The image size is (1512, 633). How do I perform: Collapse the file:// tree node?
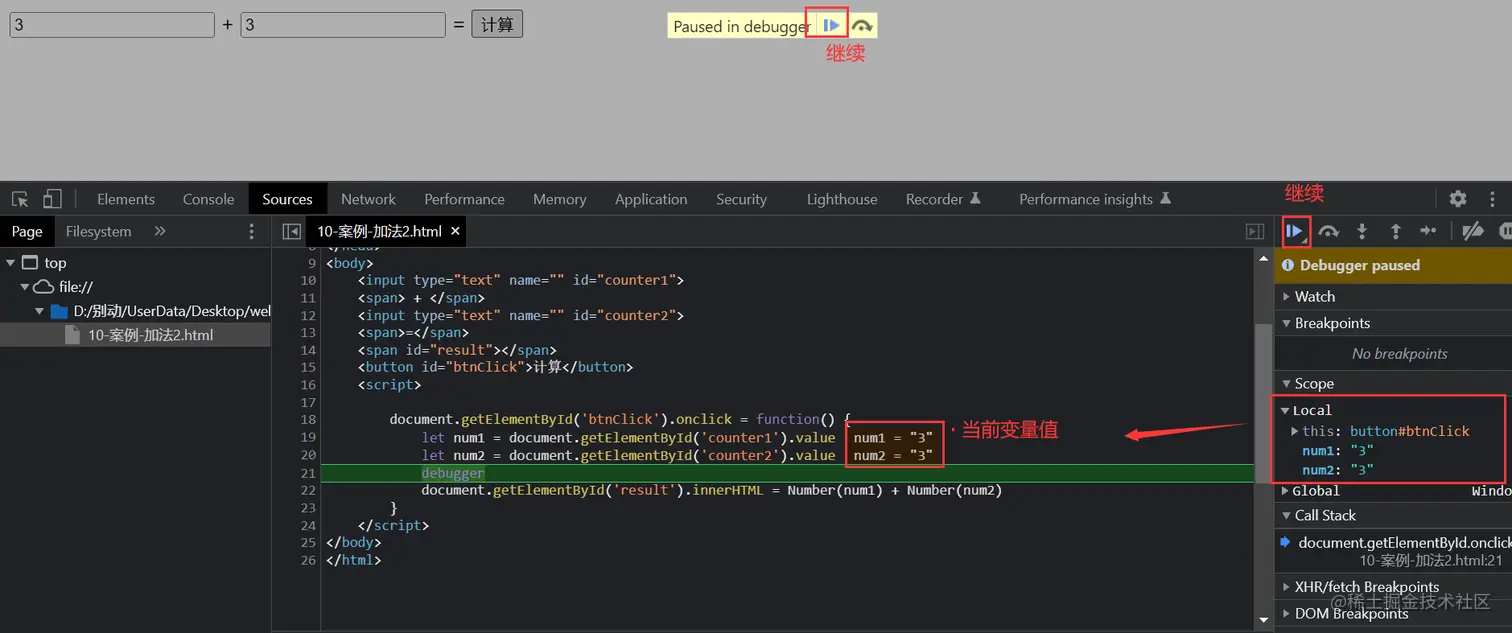25,287
